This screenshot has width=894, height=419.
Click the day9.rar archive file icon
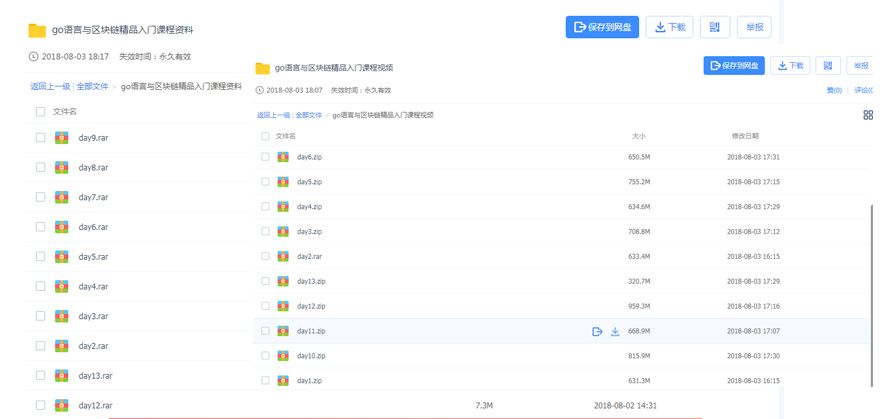61,138
